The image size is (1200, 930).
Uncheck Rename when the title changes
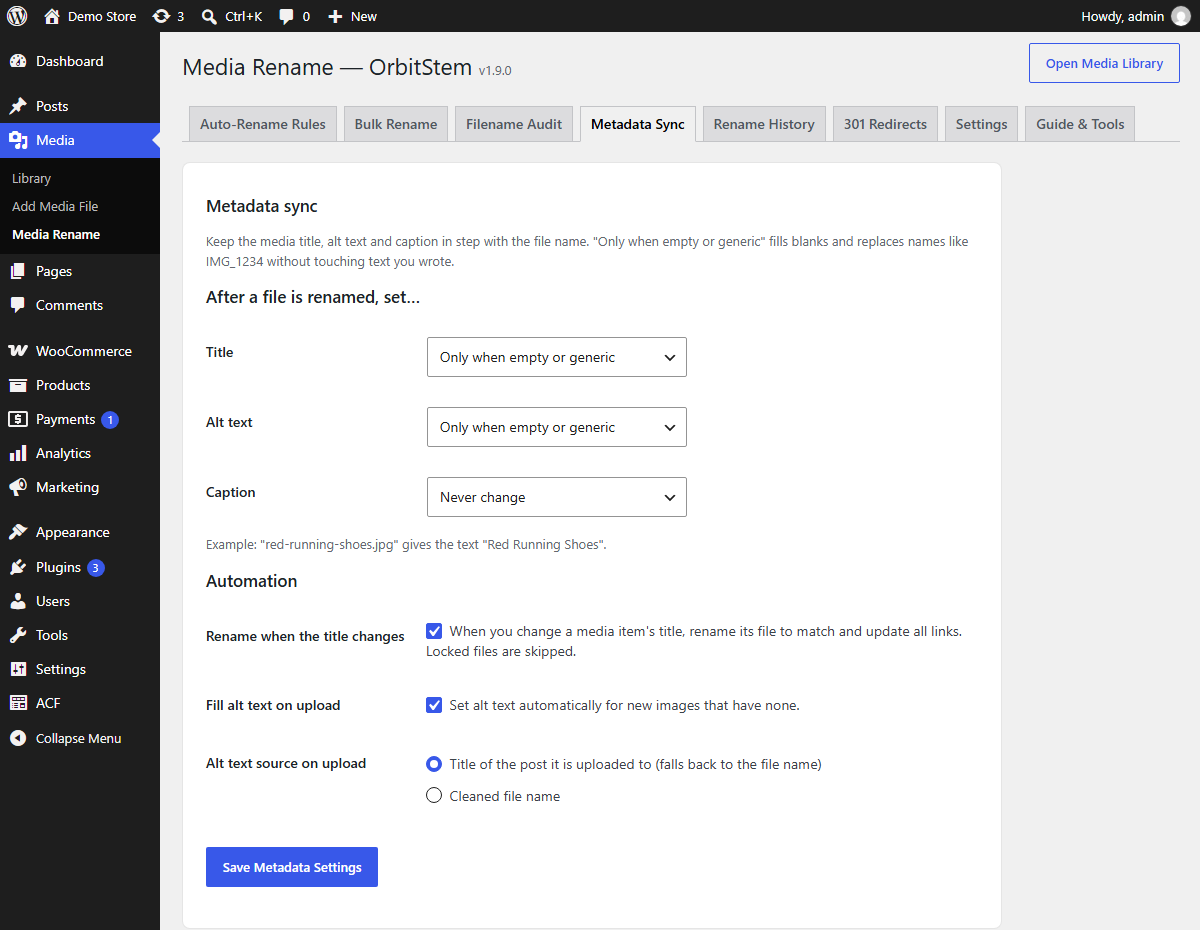[434, 631]
